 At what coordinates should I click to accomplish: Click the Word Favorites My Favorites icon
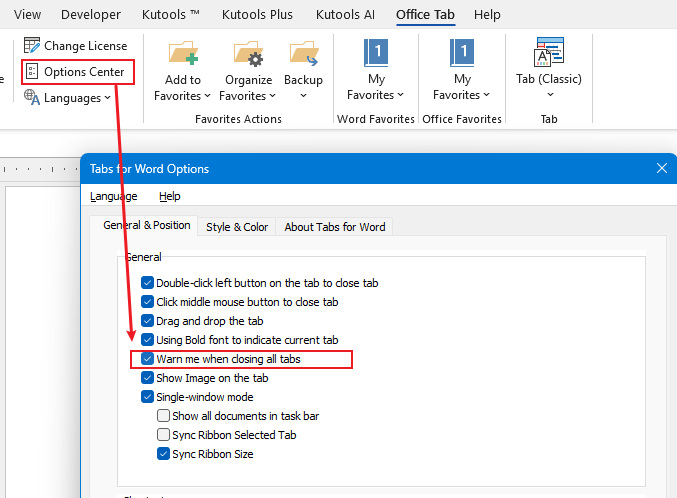click(x=376, y=53)
